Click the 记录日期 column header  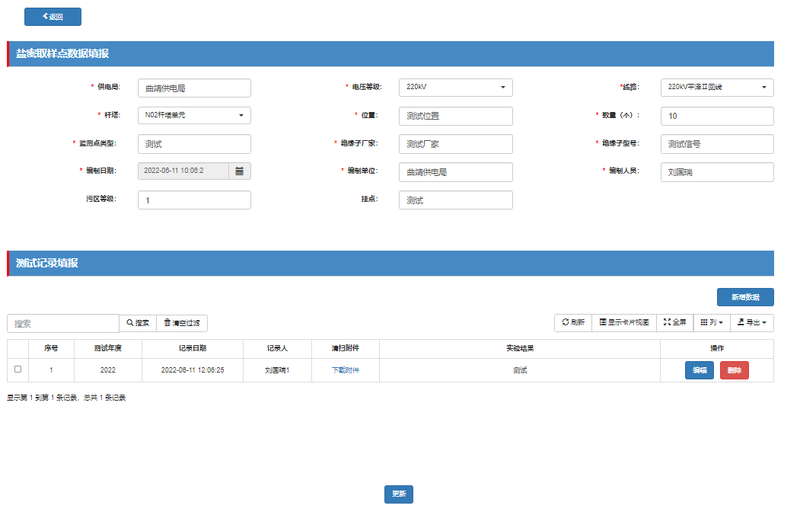(x=192, y=348)
